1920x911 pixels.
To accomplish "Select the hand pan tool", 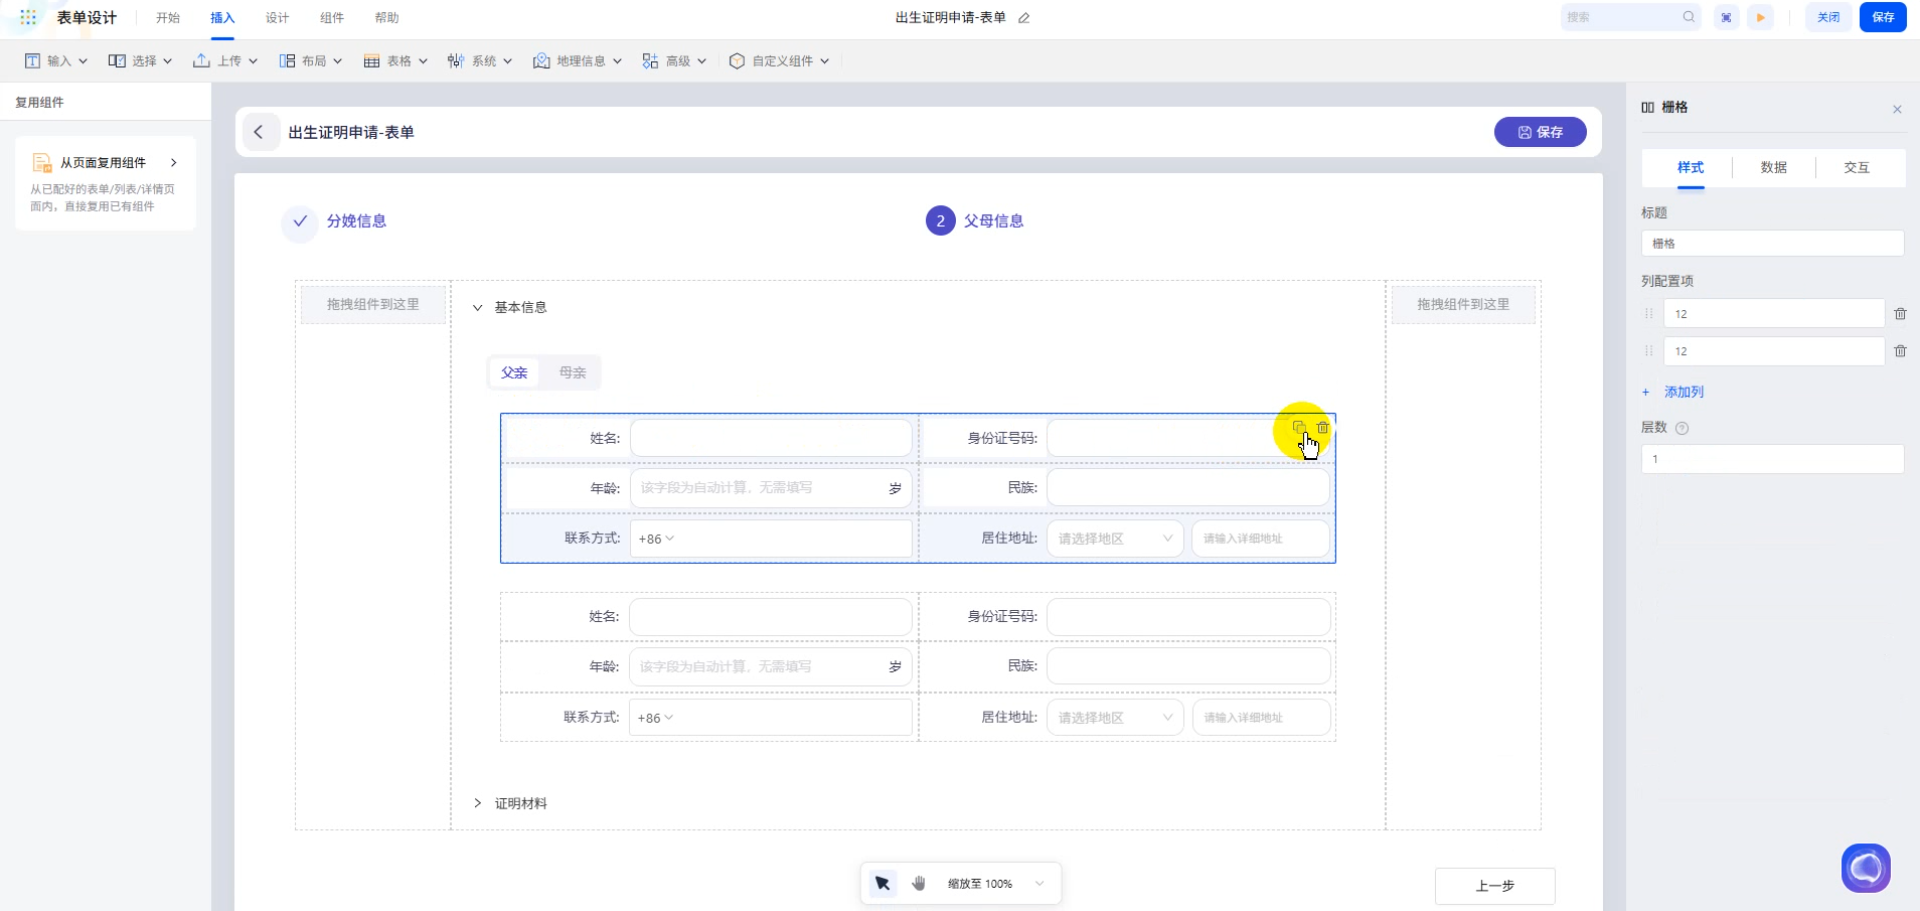I will click(919, 884).
